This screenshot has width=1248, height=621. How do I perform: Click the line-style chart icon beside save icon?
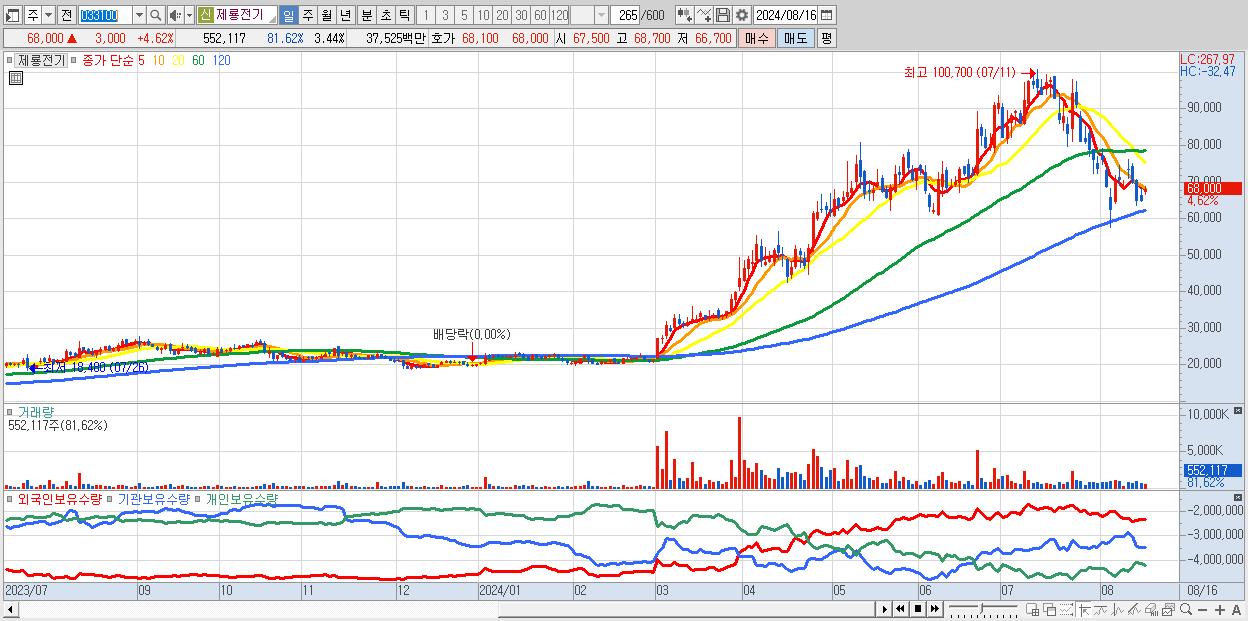tap(703, 15)
